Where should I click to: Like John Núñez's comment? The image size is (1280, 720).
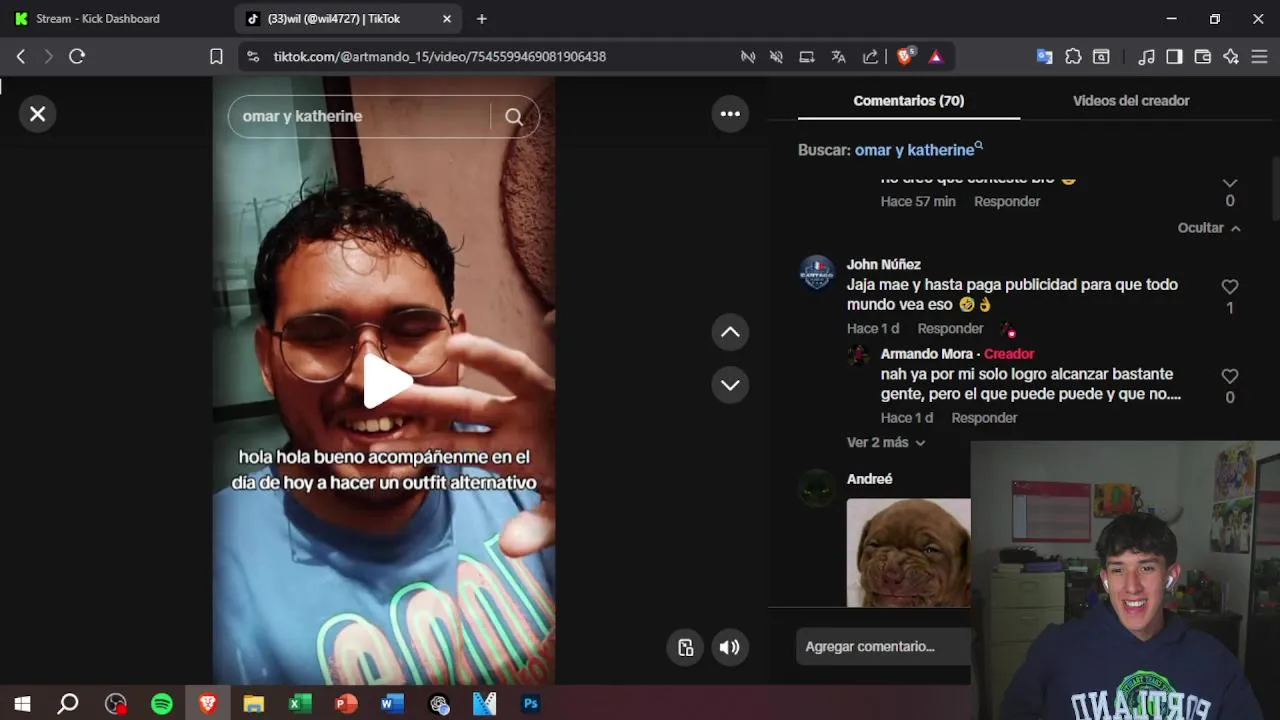coord(1230,287)
